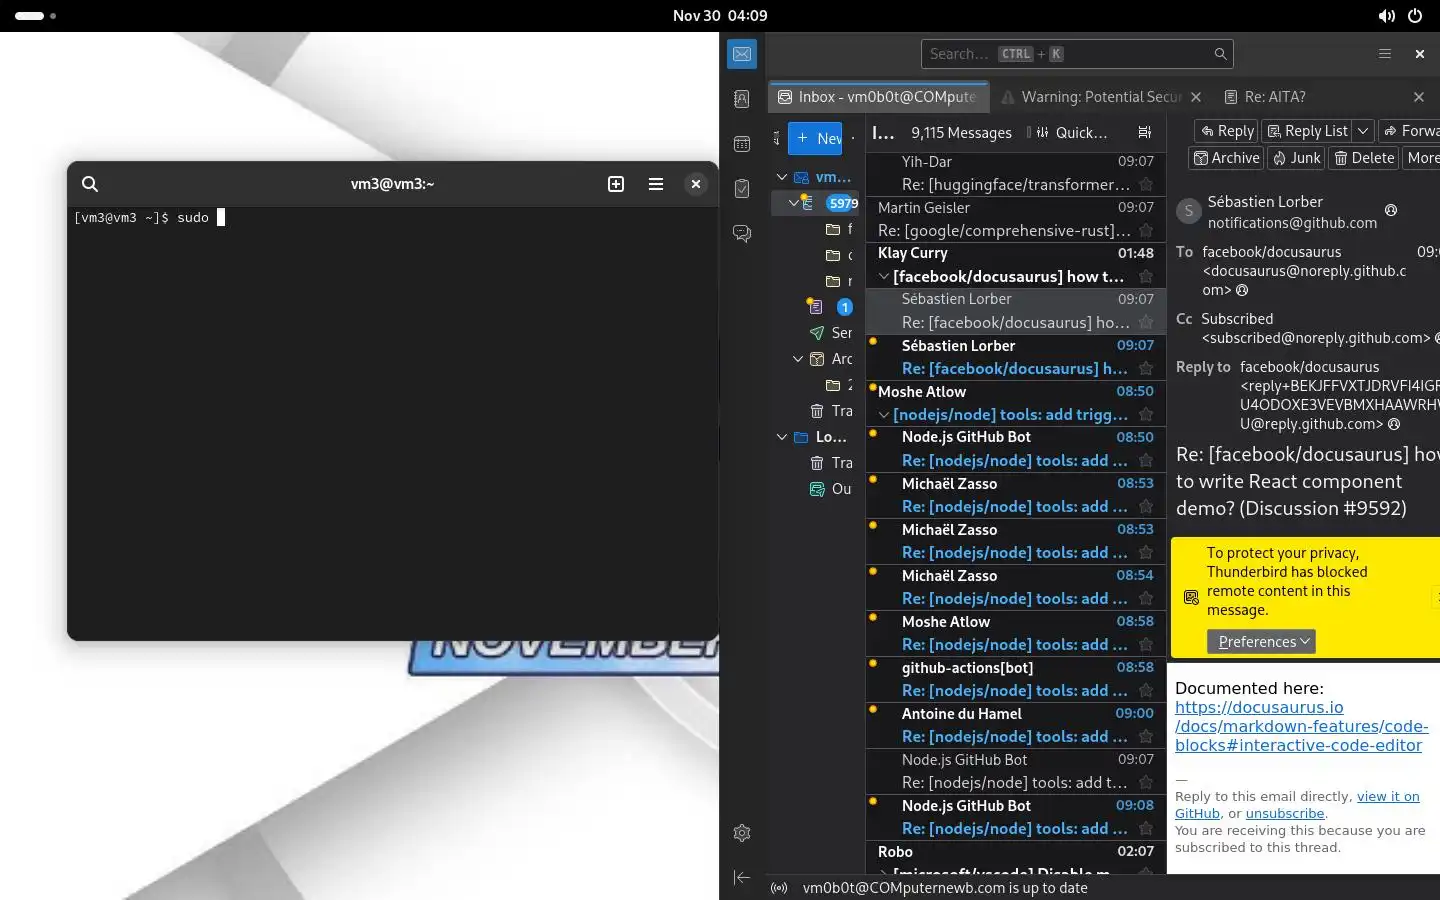Collapse the facebook/docusaurus thread chevron
1440x900 pixels.
[884, 276]
